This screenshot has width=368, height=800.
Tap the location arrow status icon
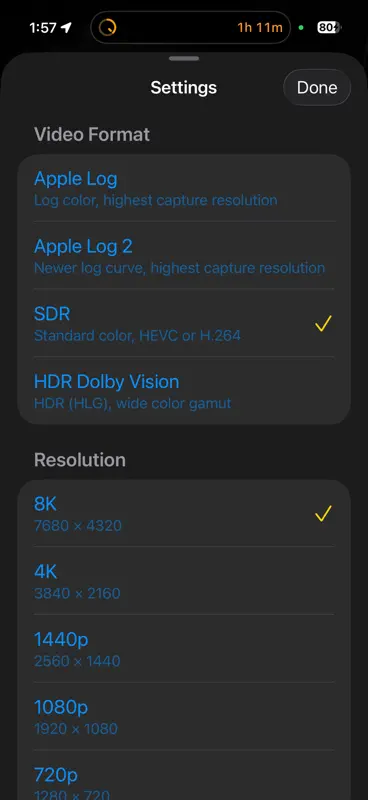66,28
